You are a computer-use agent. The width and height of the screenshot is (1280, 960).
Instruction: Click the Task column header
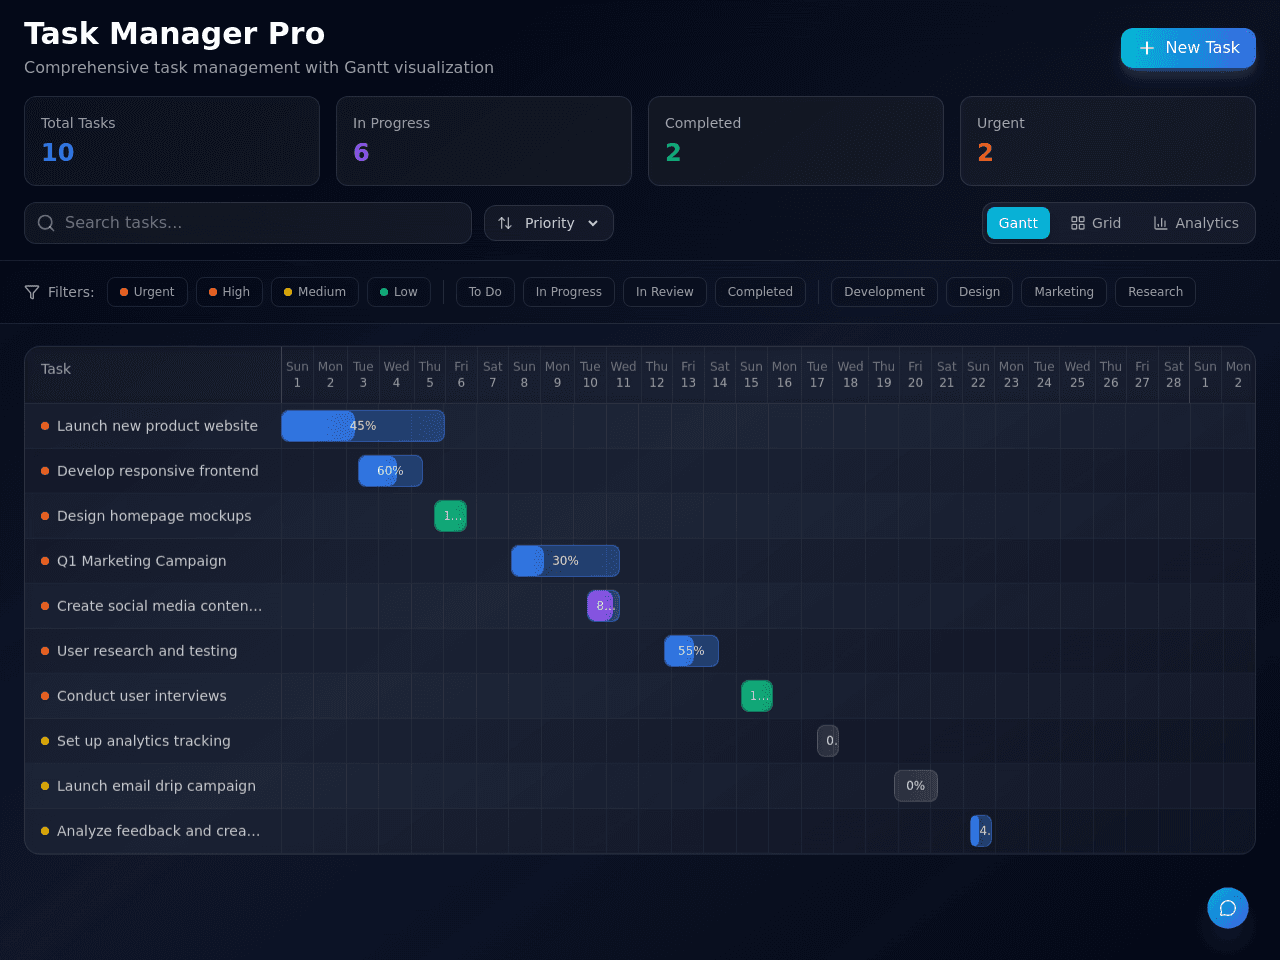click(153, 375)
